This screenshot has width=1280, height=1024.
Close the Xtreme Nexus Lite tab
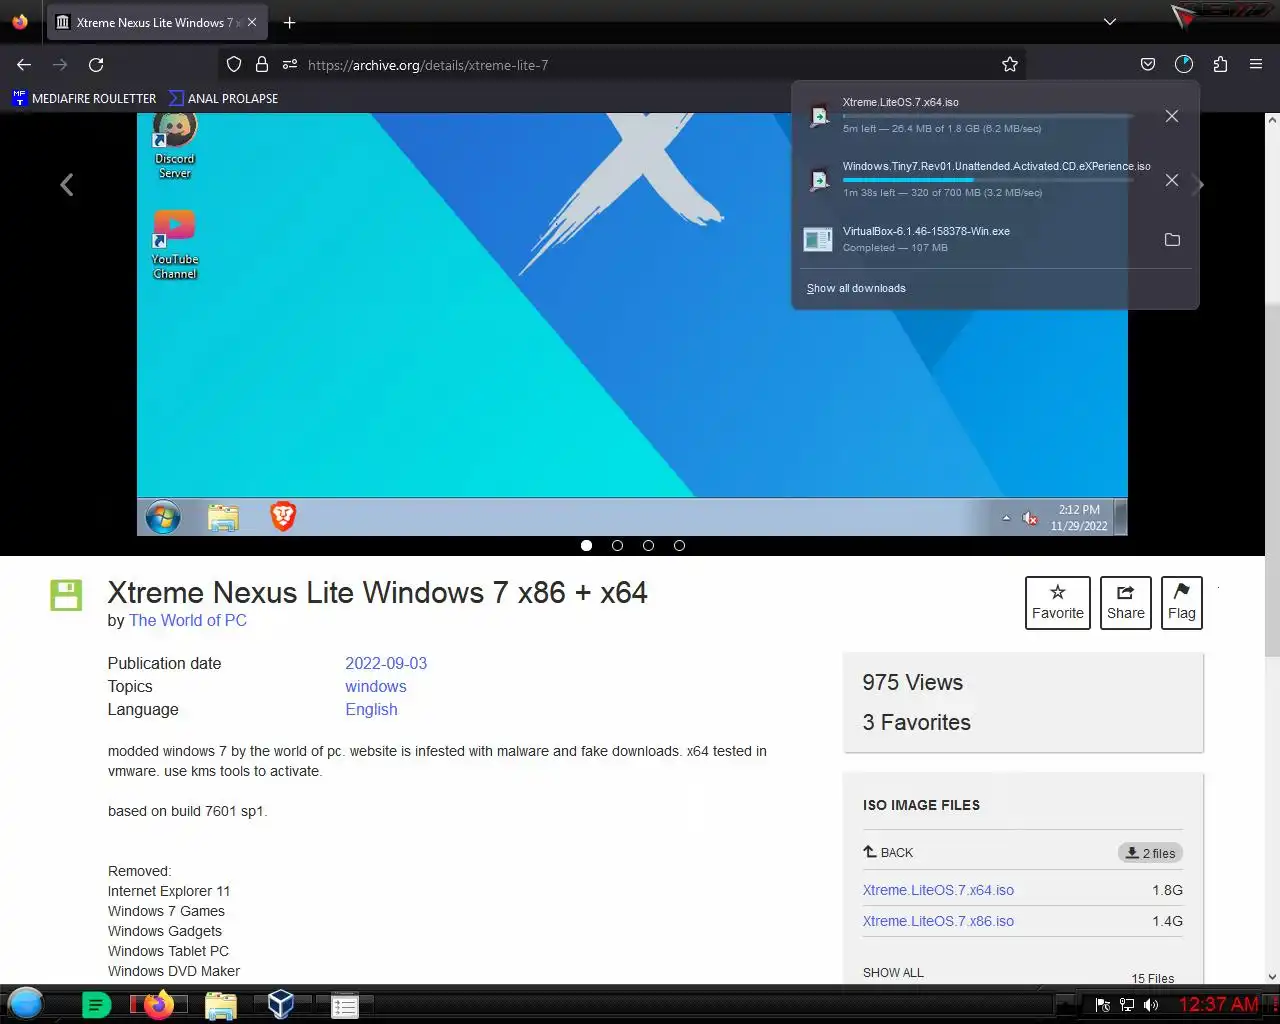[x=252, y=22]
